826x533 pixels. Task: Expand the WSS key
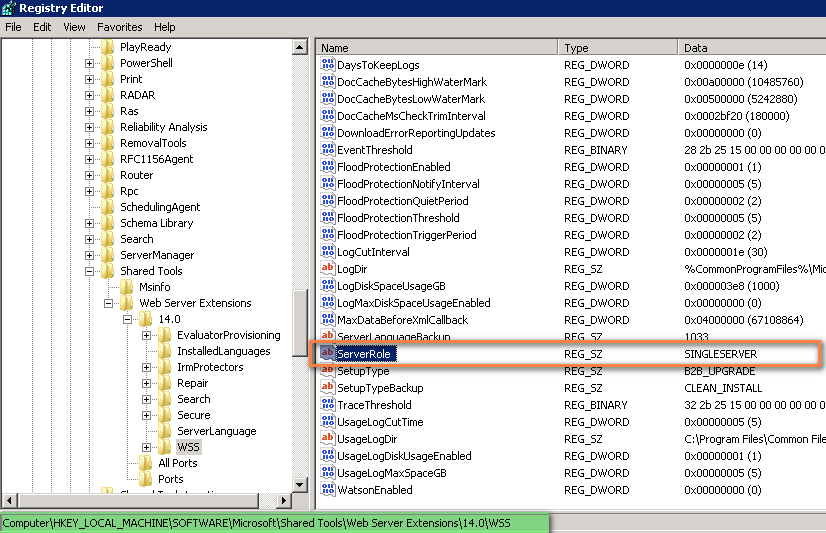[x=146, y=447]
